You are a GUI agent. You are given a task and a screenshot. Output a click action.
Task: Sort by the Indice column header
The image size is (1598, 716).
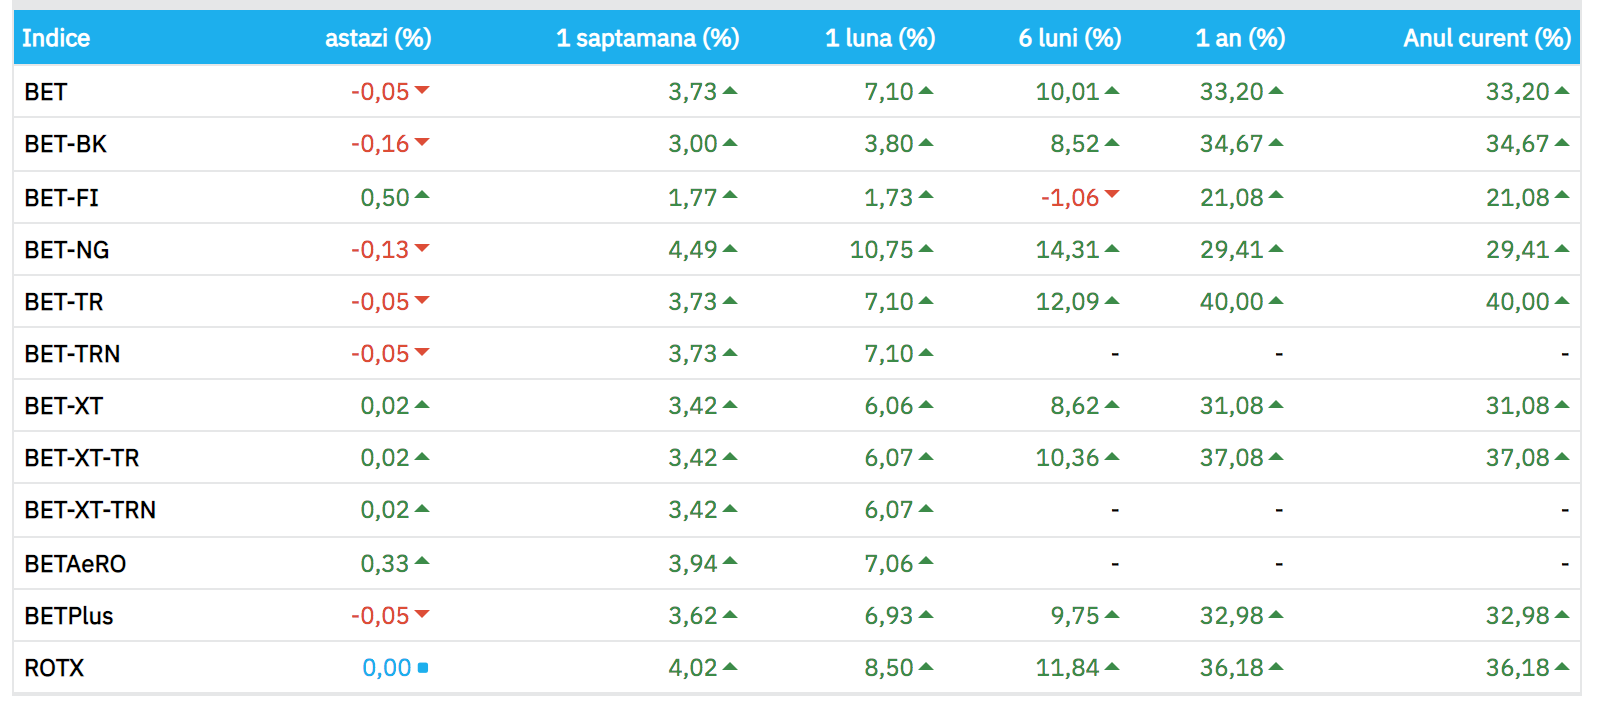[x=56, y=38]
